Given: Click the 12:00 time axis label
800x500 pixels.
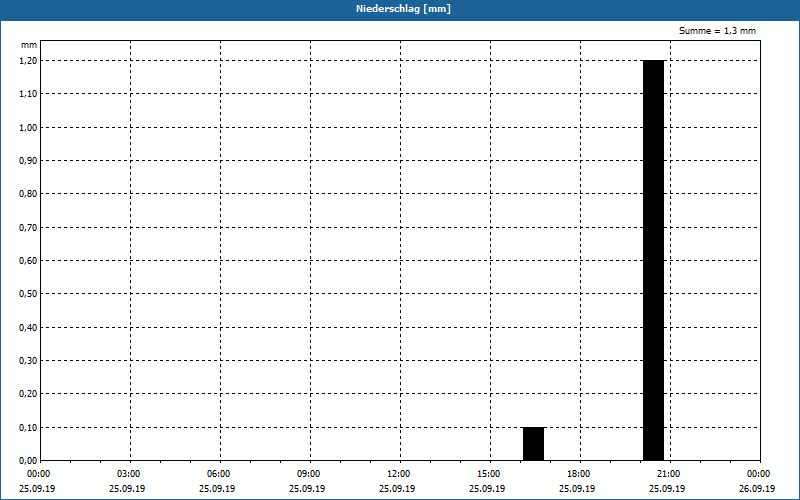Looking at the screenshot, I should point(398,474).
